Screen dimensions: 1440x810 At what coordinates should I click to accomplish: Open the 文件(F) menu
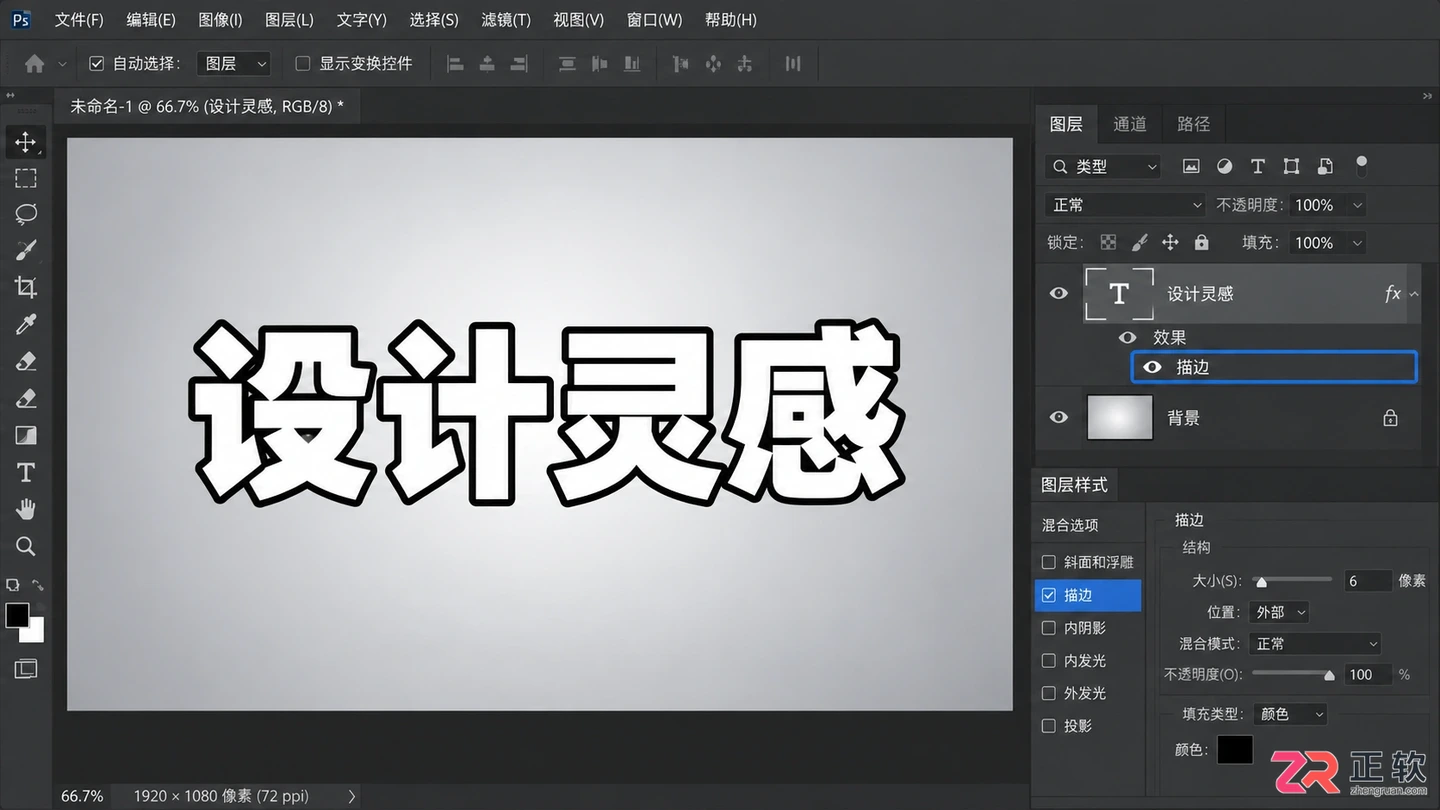(79, 20)
